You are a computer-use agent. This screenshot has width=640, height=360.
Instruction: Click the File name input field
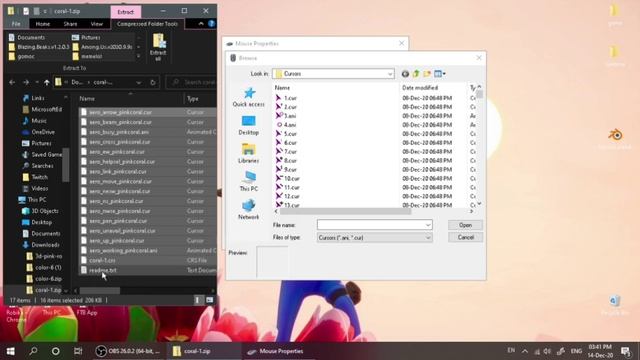[371, 225]
